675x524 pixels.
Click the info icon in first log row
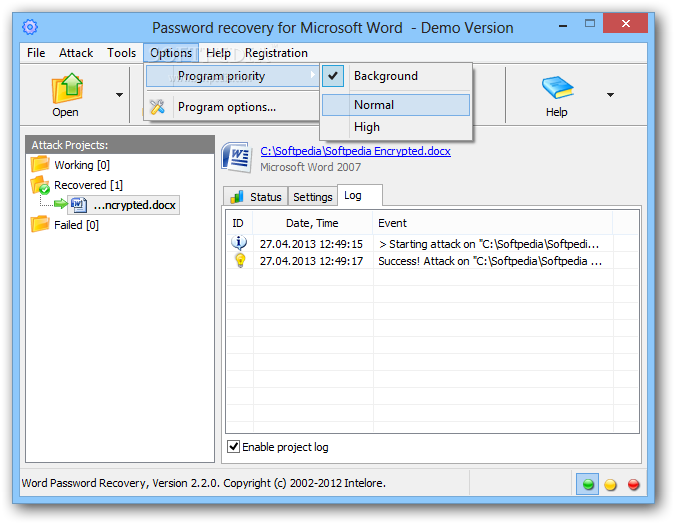click(x=239, y=243)
